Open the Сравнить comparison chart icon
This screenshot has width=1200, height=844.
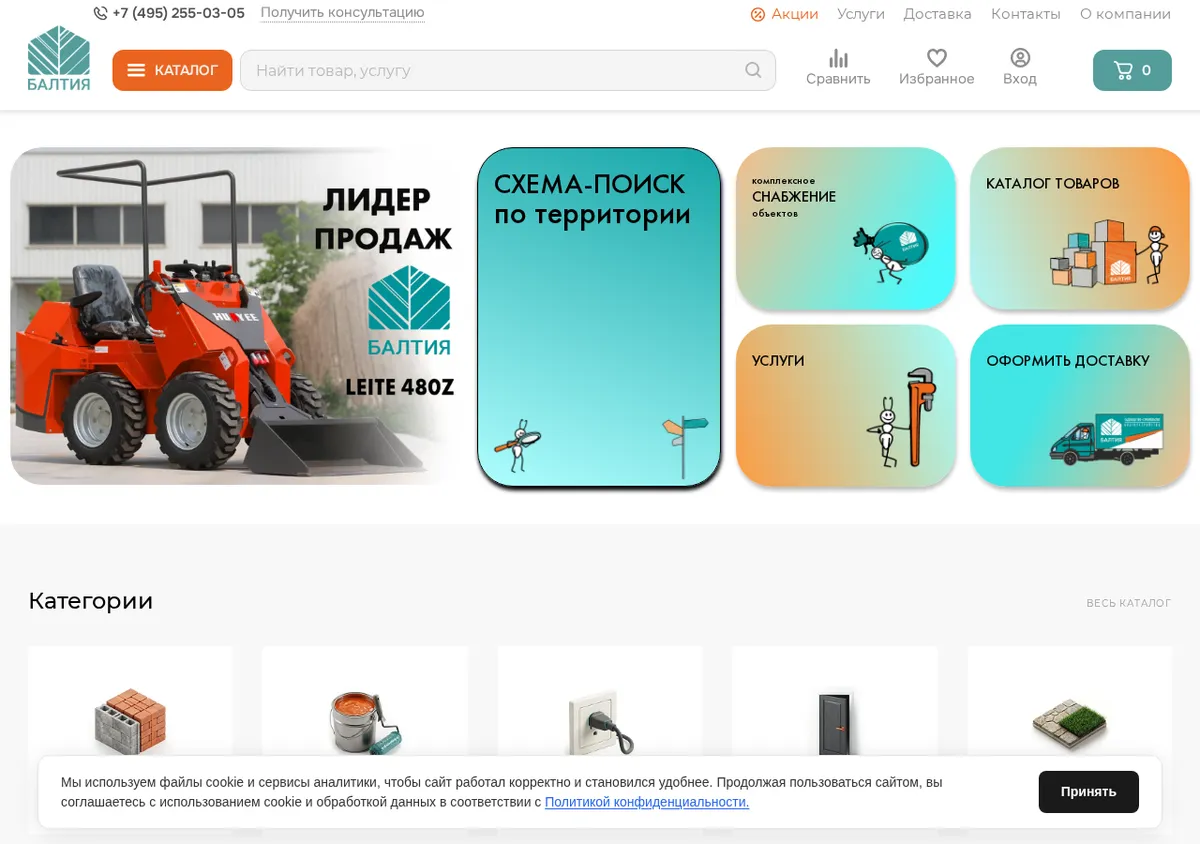coord(838,59)
